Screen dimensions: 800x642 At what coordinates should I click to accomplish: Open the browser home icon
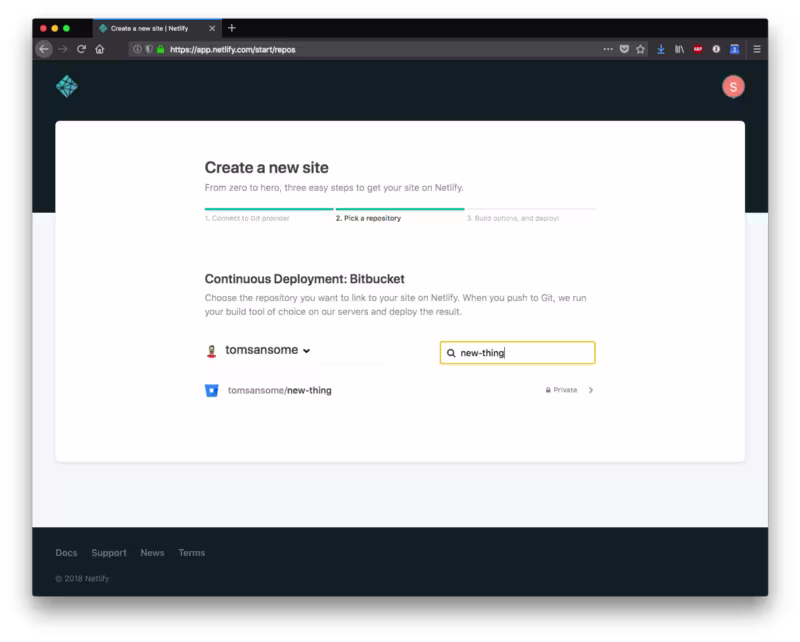click(x=99, y=50)
